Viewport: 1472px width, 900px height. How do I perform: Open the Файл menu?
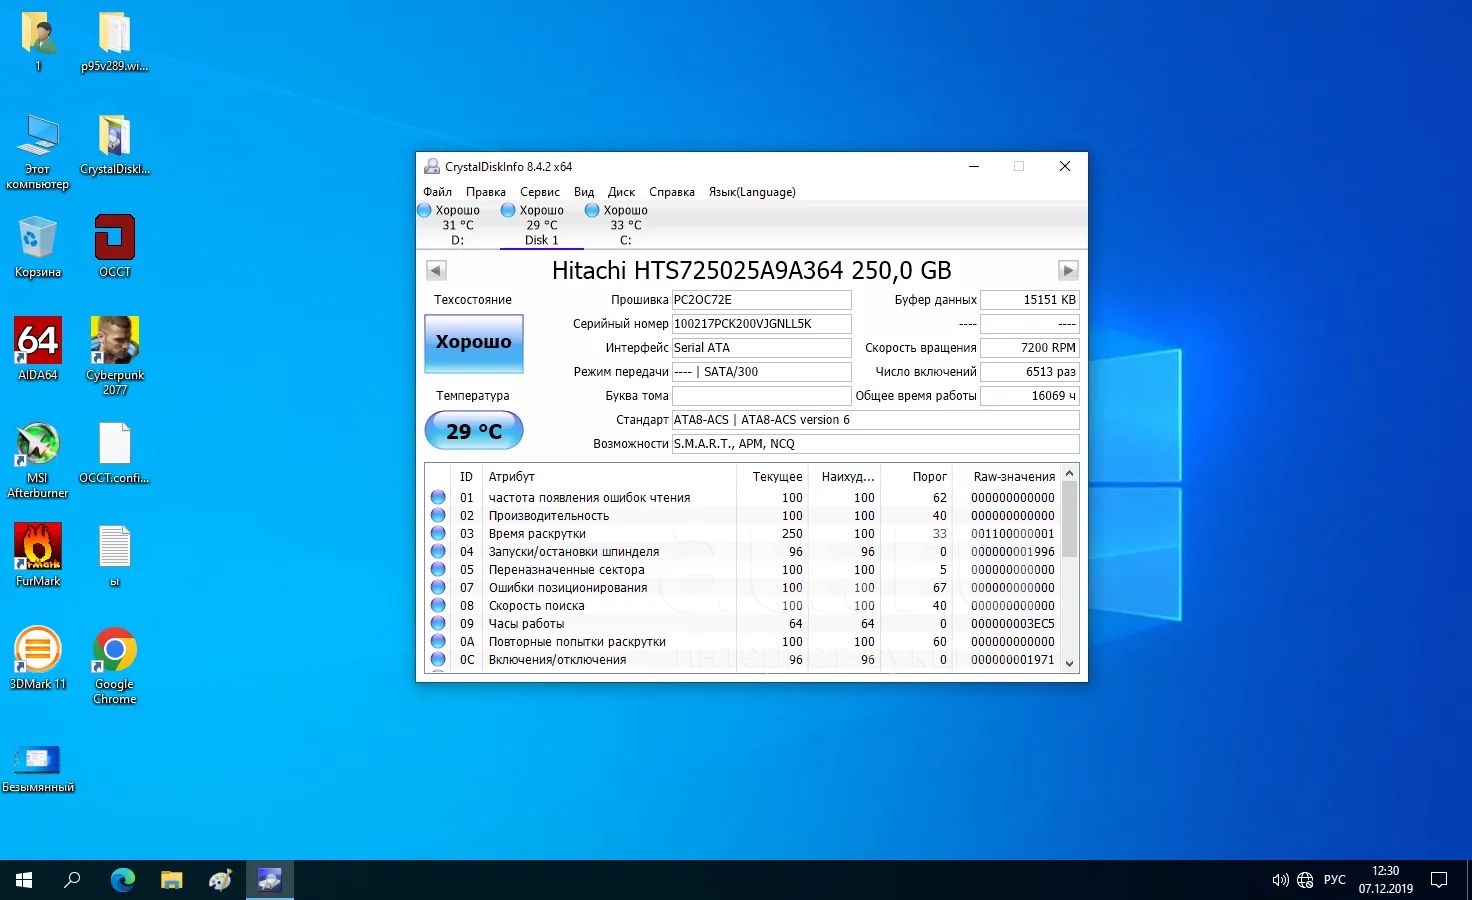pyautogui.click(x=437, y=192)
